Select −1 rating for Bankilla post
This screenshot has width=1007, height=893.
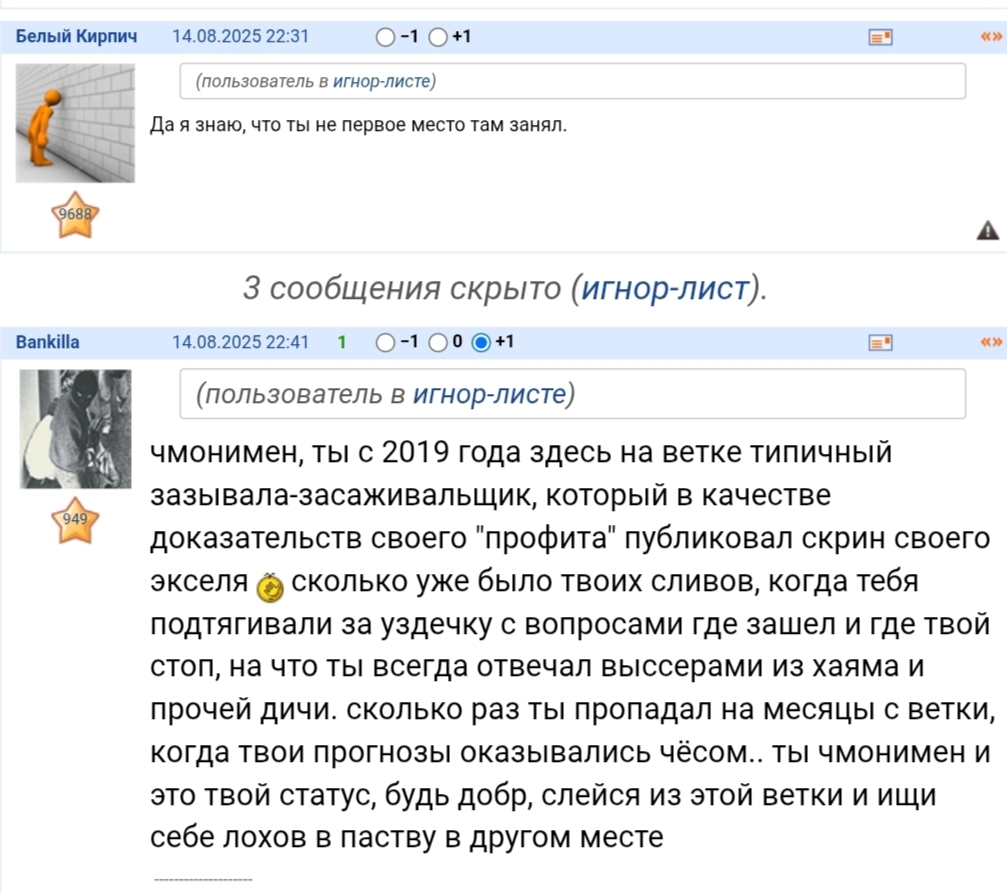pos(385,342)
